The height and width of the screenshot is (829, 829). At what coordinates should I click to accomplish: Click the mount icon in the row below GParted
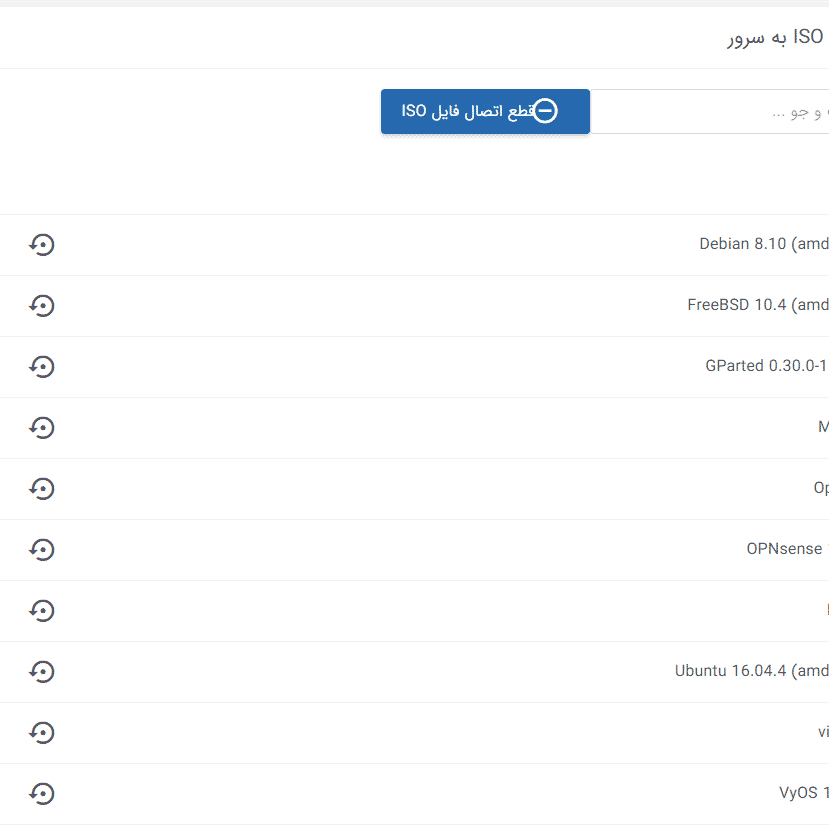(x=41, y=428)
